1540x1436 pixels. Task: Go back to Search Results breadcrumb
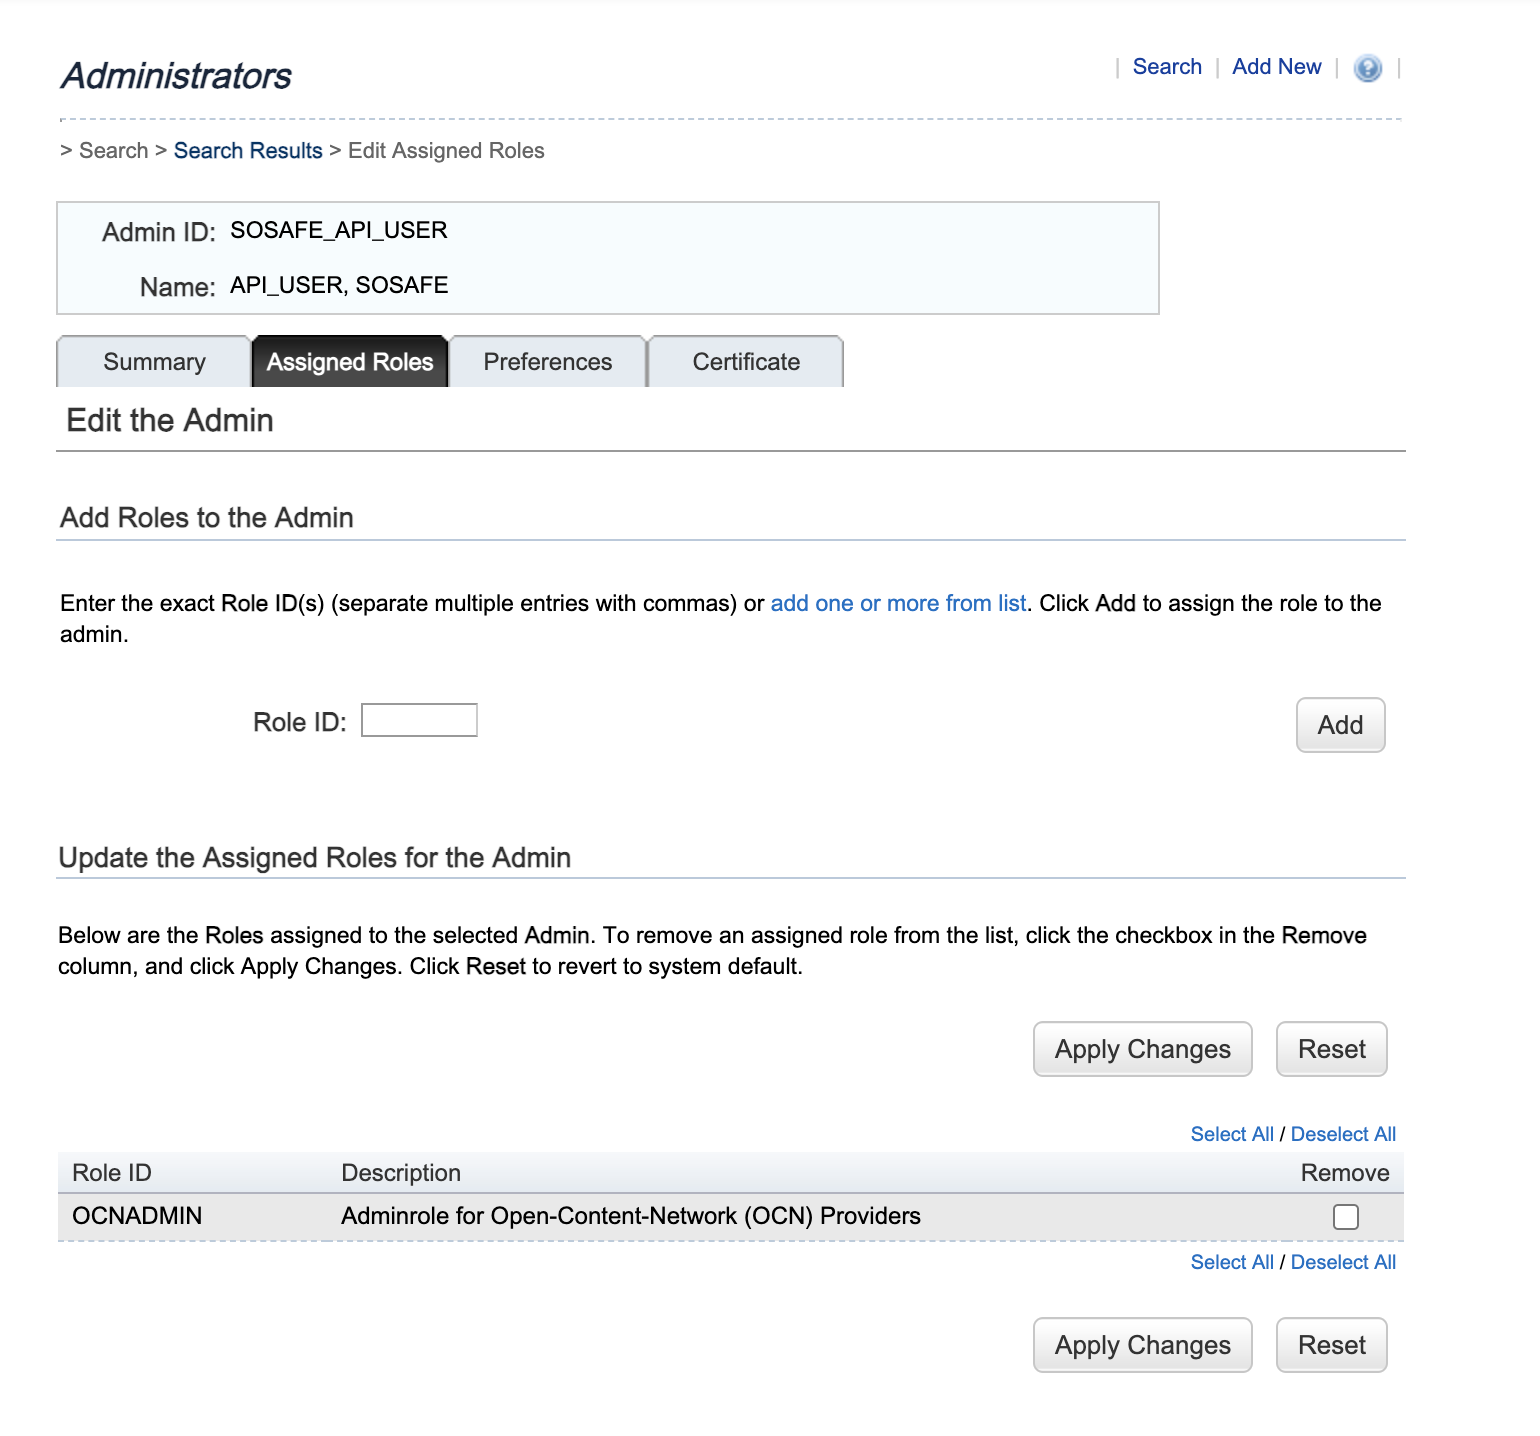tap(248, 151)
